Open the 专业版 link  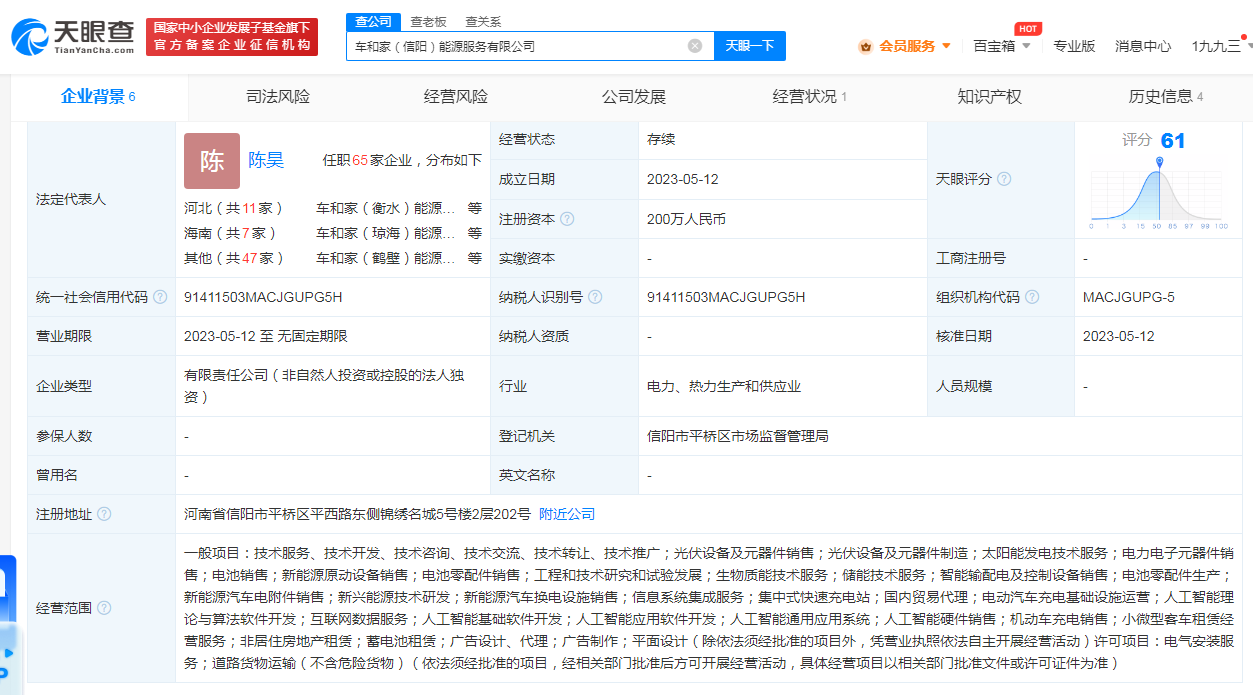[1074, 46]
